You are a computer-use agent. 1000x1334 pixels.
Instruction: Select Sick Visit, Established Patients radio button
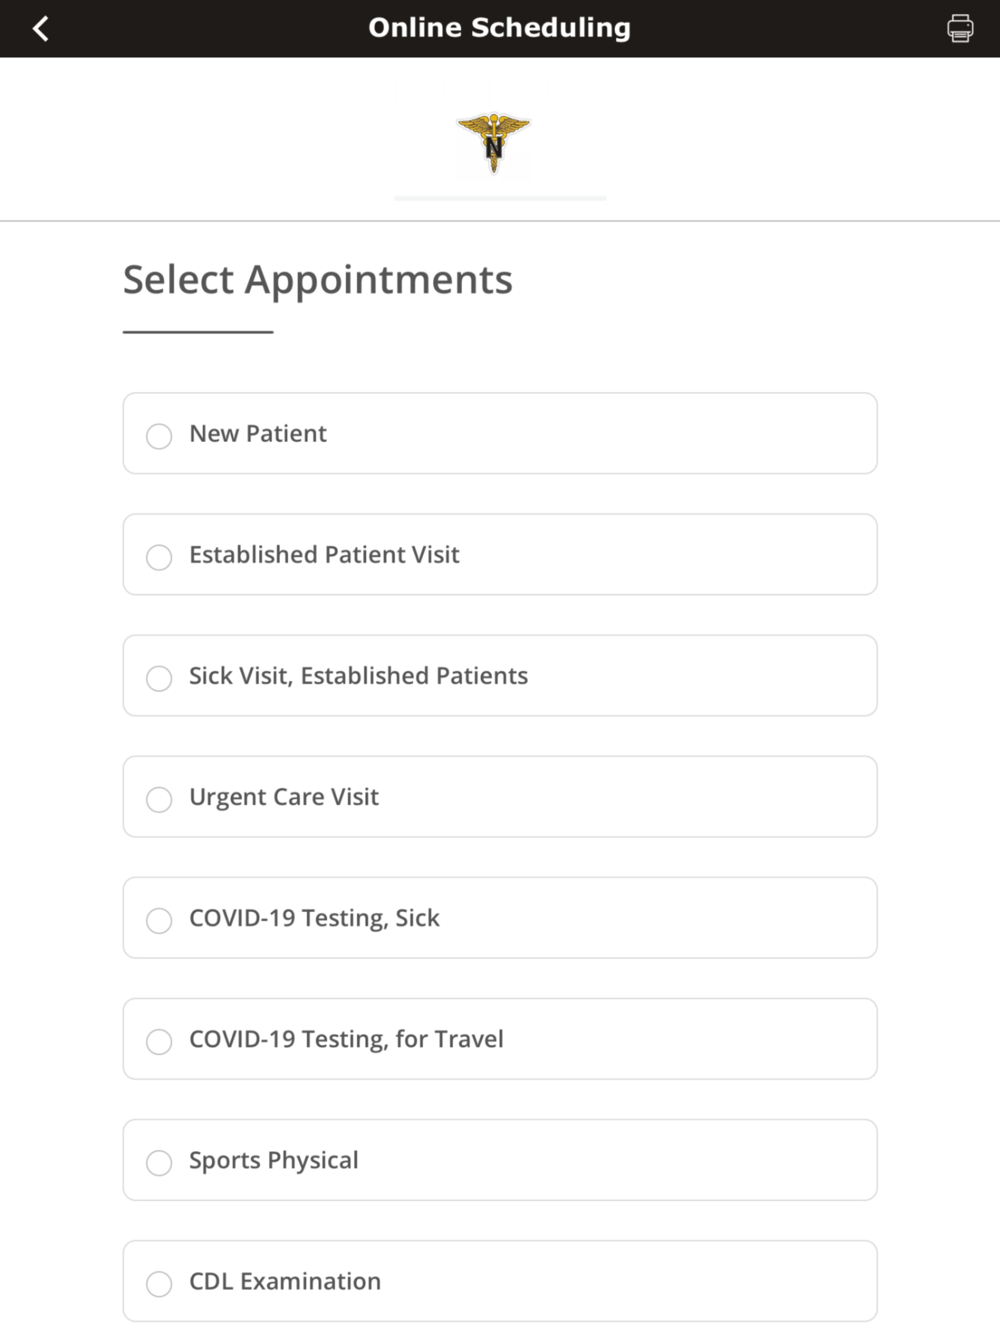pyautogui.click(x=159, y=678)
